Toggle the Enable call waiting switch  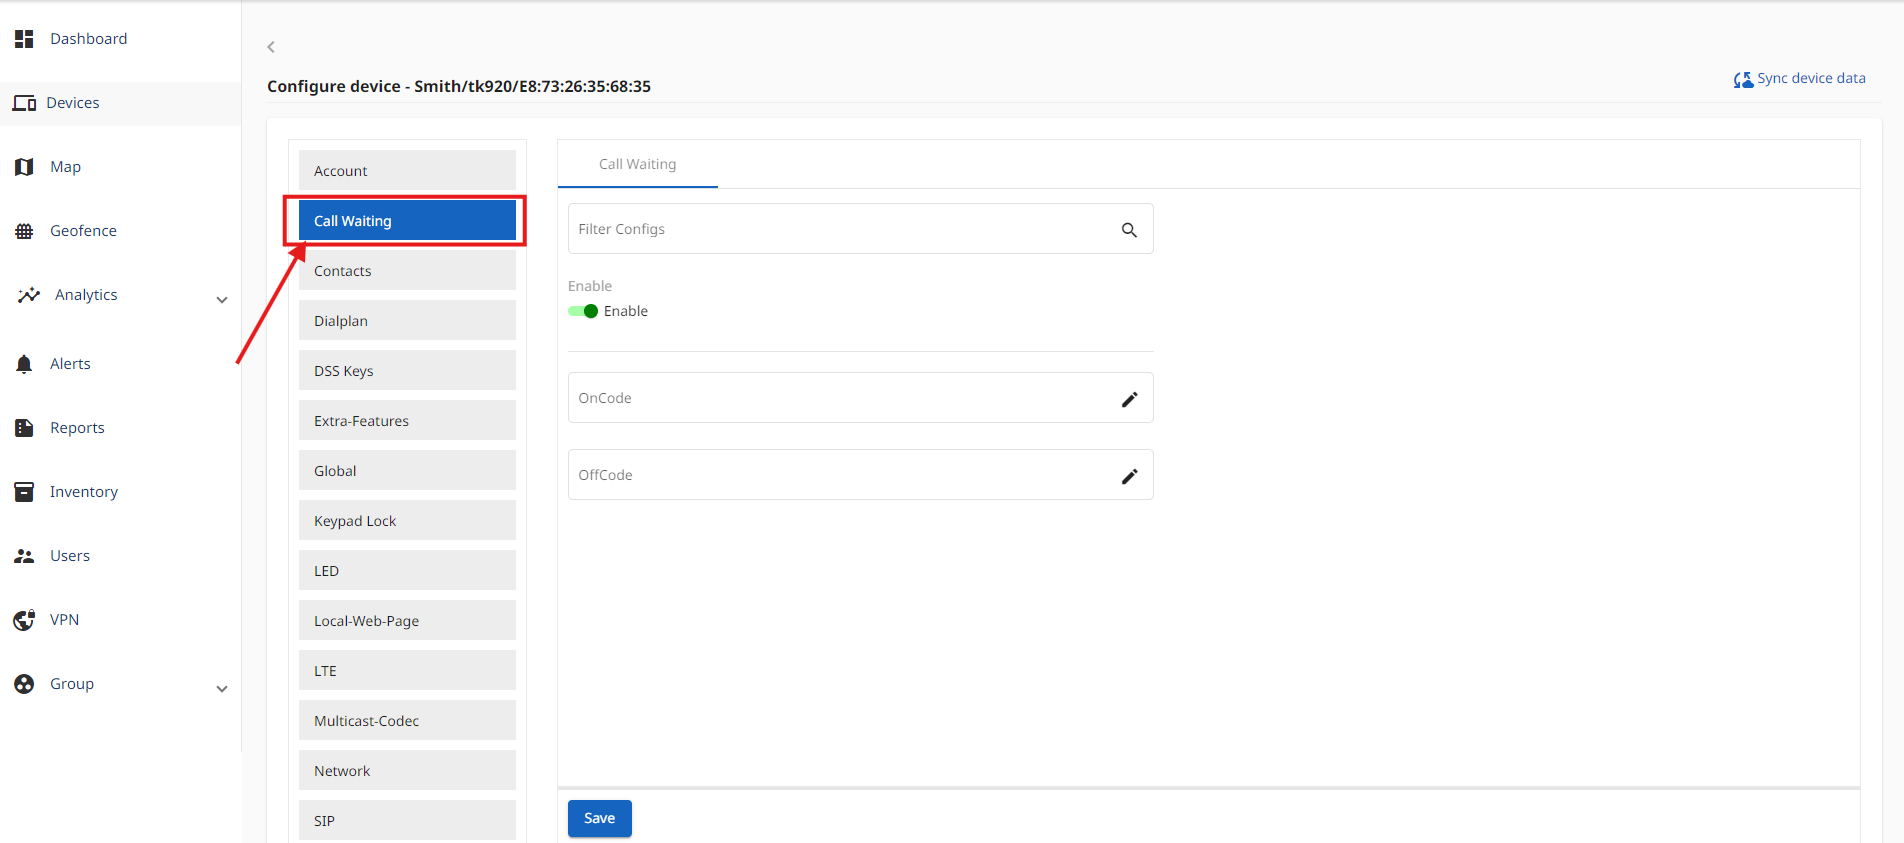(x=583, y=311)
